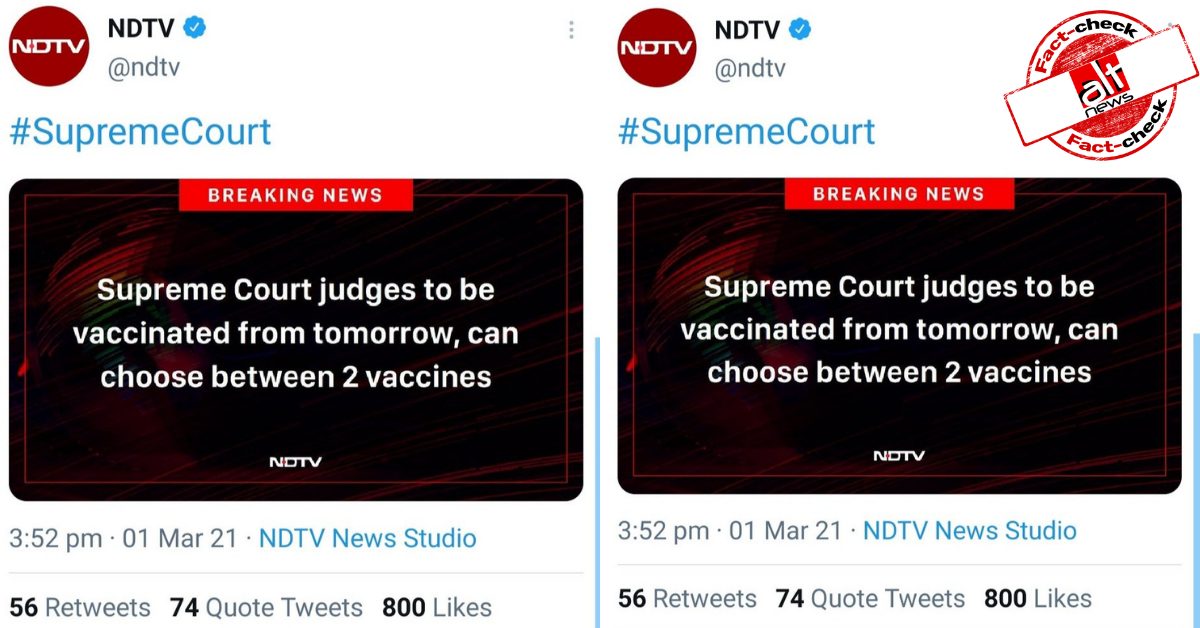Click the right tweet's 3:52 pm timestamp
The width and height of the screenshot is (1200, 628).
(665, 531)
